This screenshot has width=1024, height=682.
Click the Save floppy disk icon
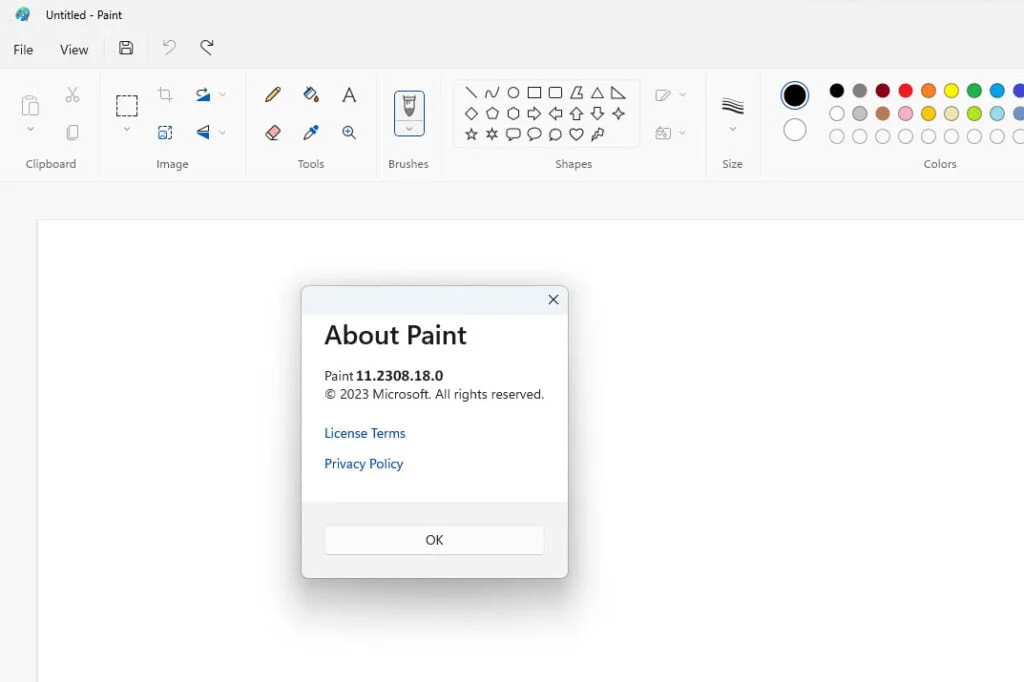(126, 48)
